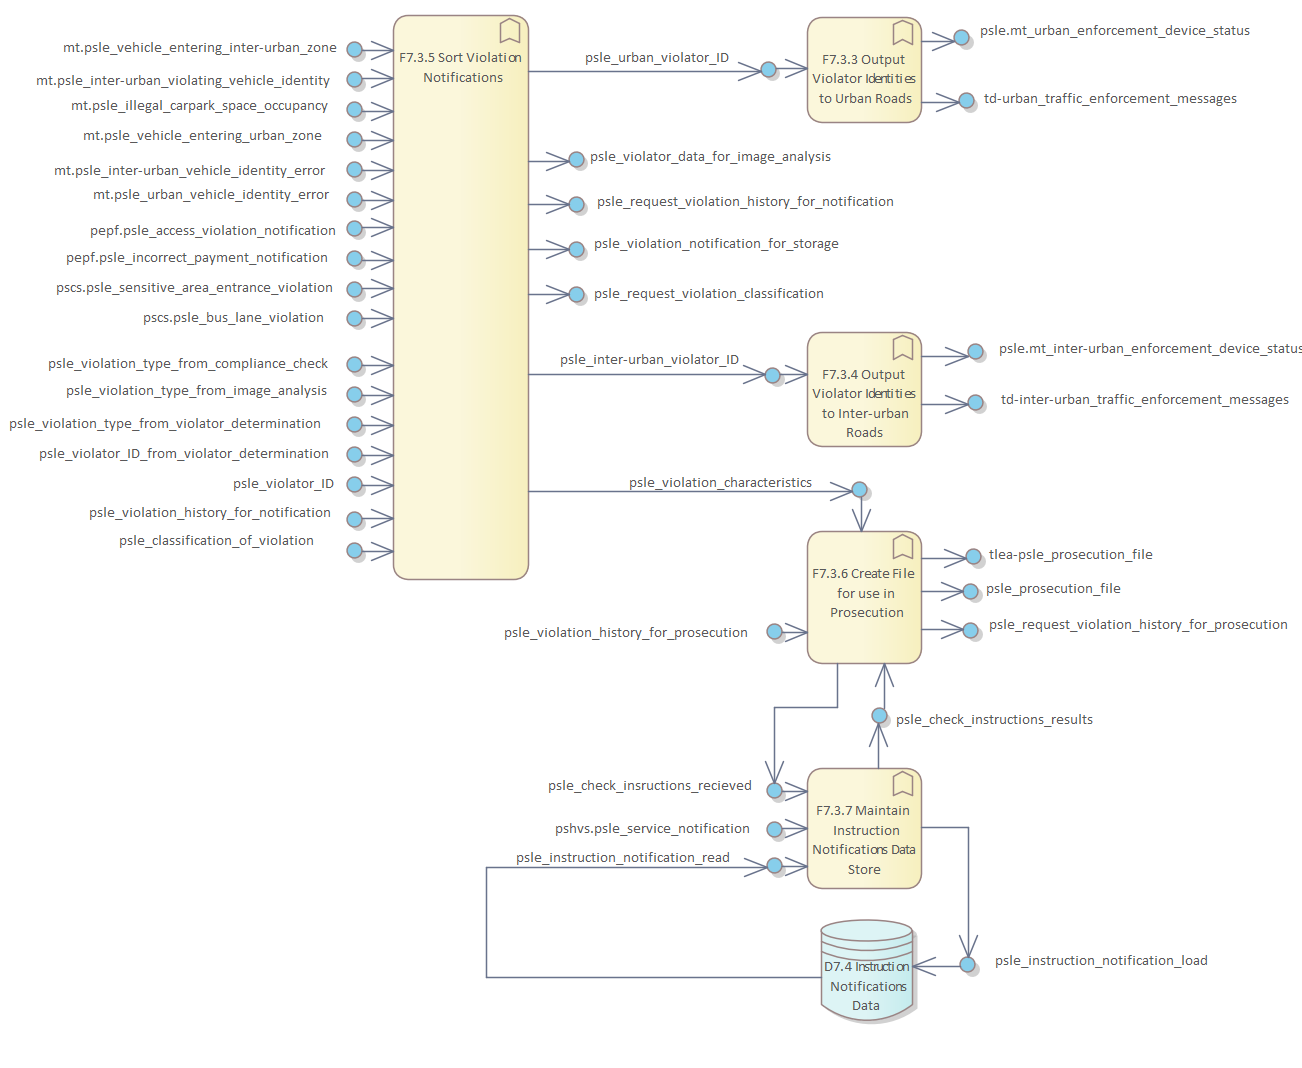Click port circle for pshvs.psle_service_notification input
This screenshot has height=1068, width=1302.
pyautogui.click(x=773, y=829)
